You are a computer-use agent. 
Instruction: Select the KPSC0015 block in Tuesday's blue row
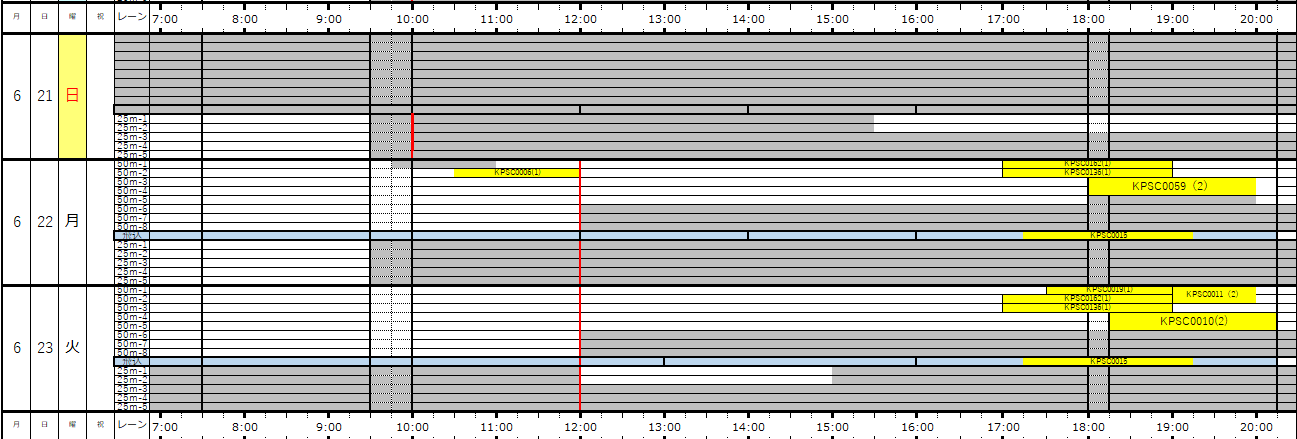[1108, 361]
